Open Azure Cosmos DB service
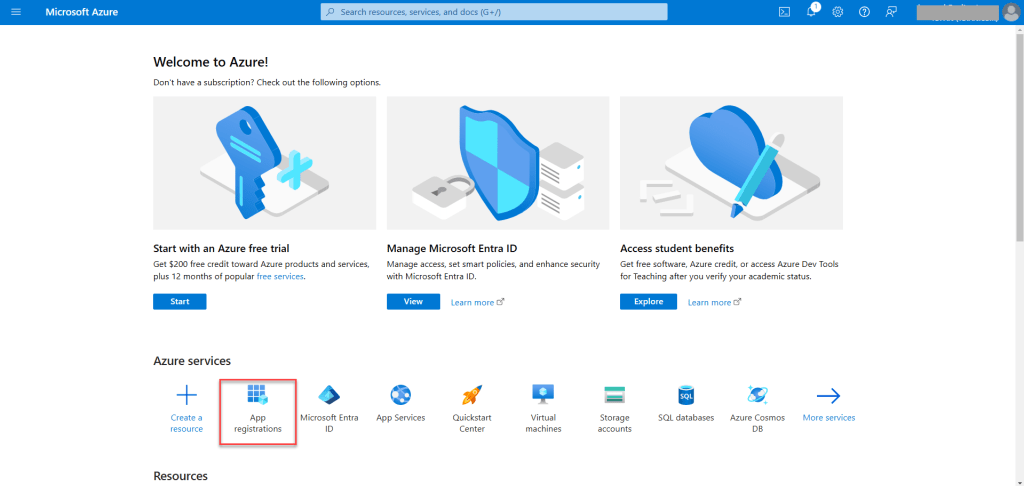This screenshot has width=1024, height=486. click(x=757, y=395)
